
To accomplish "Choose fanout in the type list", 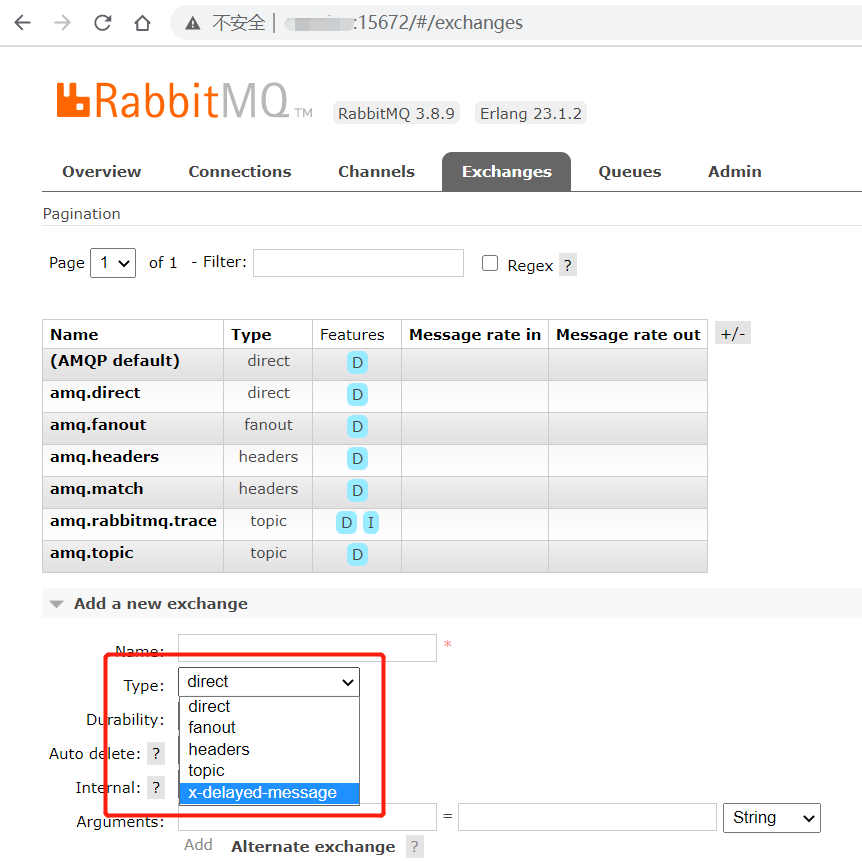I will click(269, 727).
